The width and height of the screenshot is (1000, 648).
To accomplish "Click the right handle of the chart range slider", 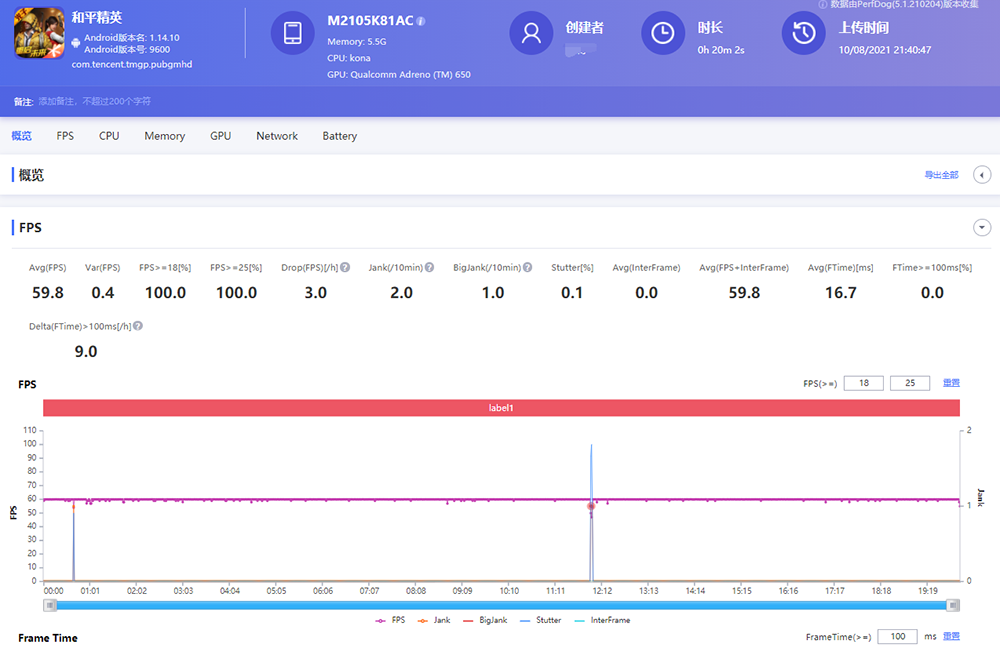I will click(x=953, y=605).
